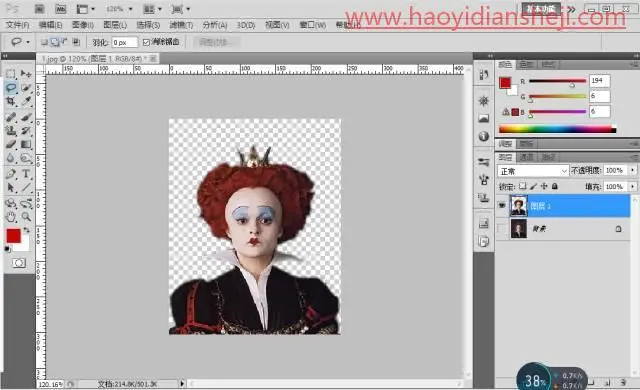Image resolution: width=640 pixels, height=390 pixels.
Task: Open the layer fill slider arrow
Action: [633, 186]
